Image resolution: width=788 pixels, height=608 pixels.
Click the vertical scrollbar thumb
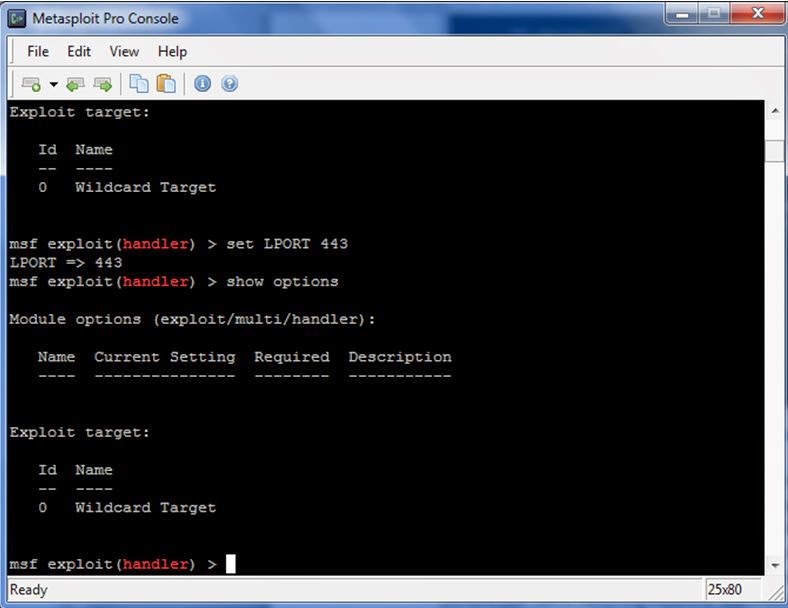tap(775, 151)
